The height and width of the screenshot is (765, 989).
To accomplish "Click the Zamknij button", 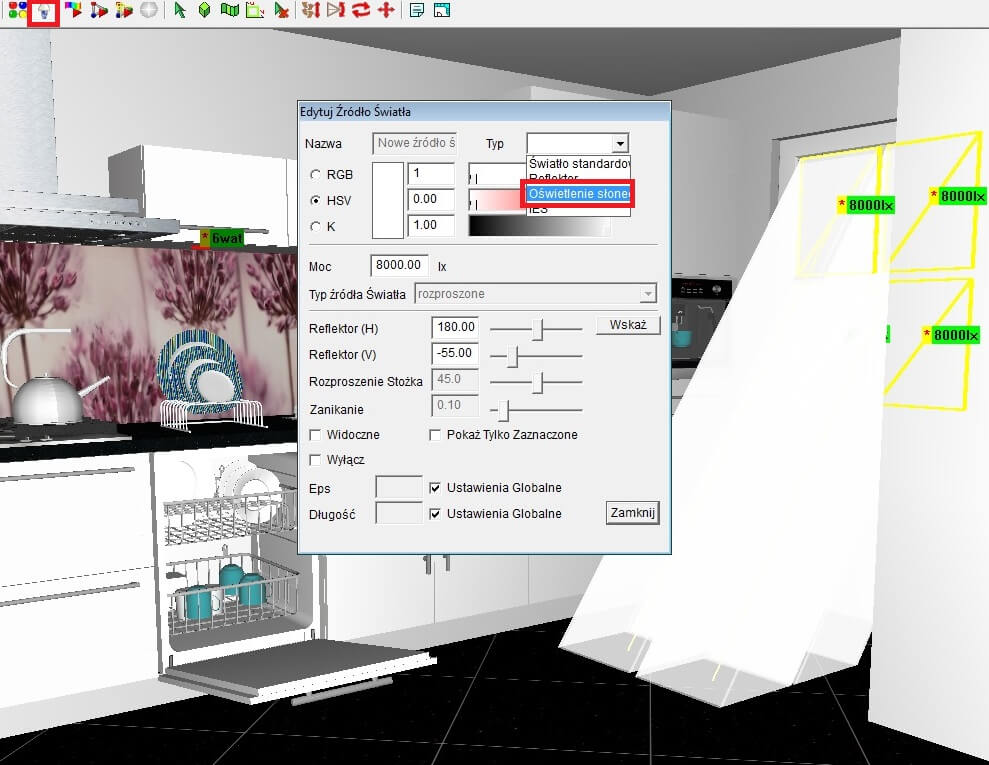I will (632, 513).
